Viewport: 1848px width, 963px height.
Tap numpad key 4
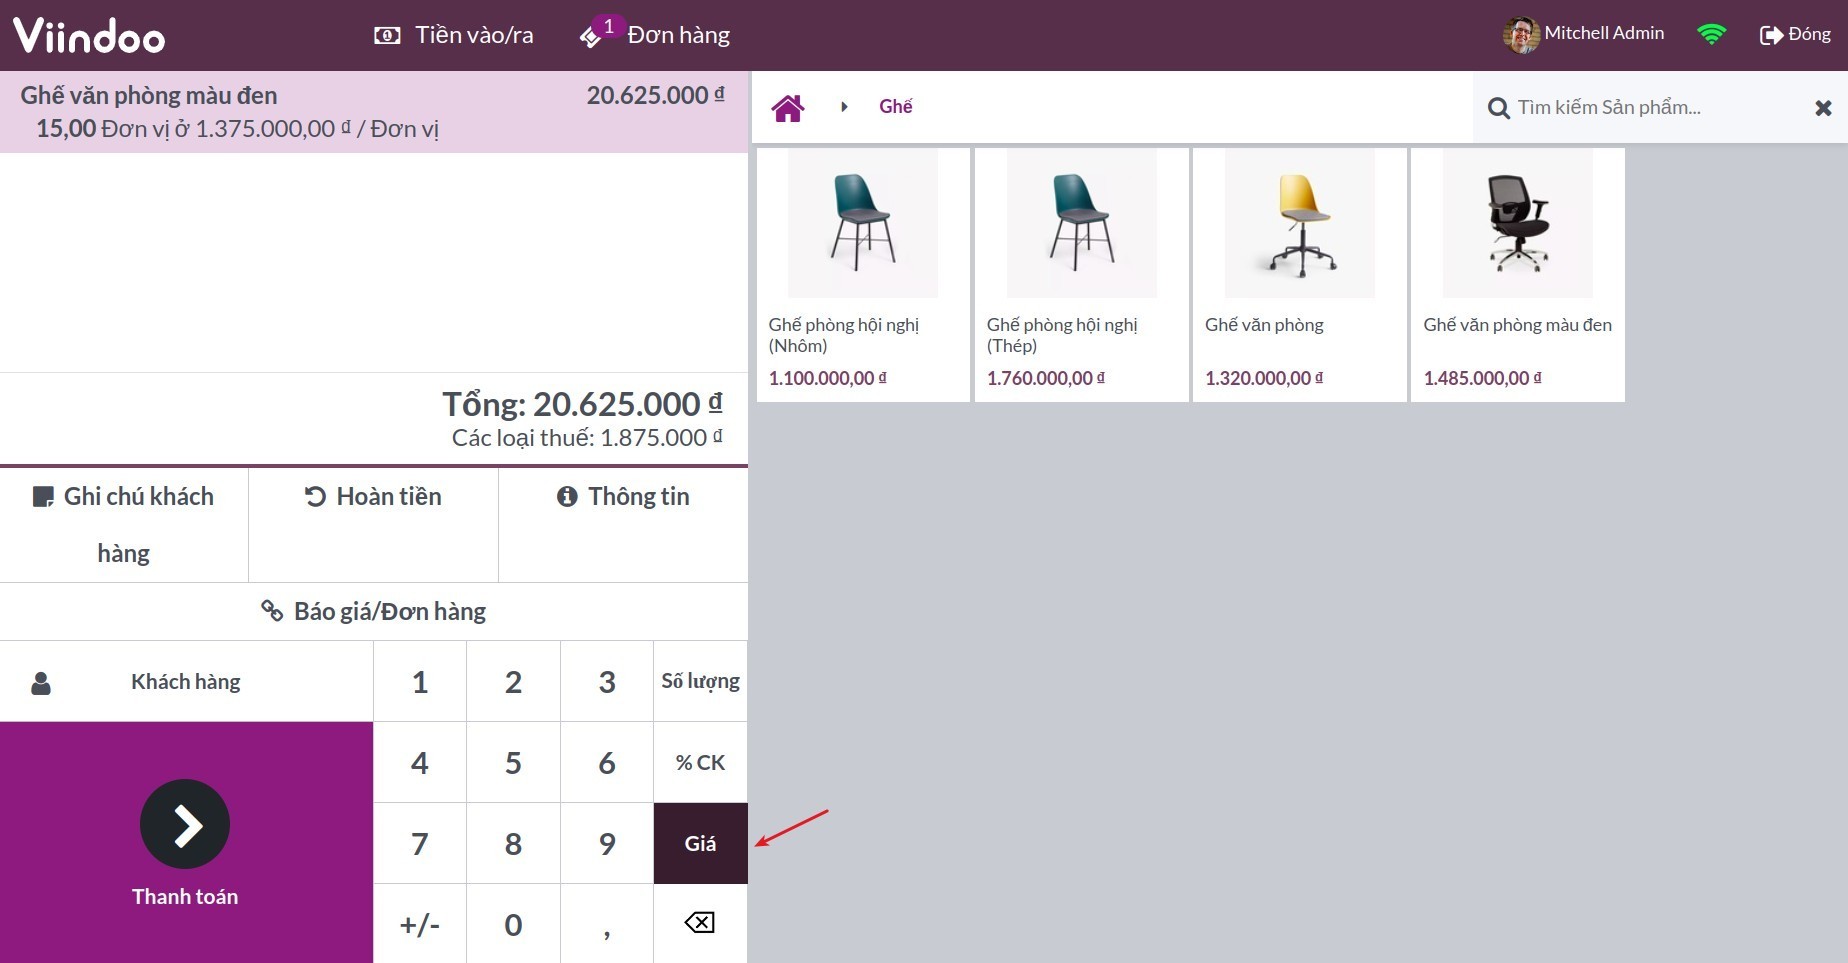420,763
